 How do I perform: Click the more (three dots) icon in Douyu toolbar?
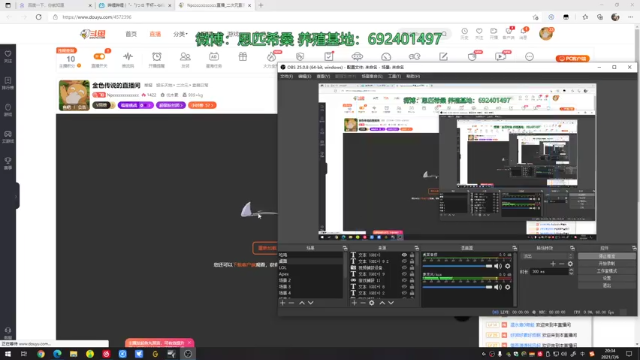(529, 57)
